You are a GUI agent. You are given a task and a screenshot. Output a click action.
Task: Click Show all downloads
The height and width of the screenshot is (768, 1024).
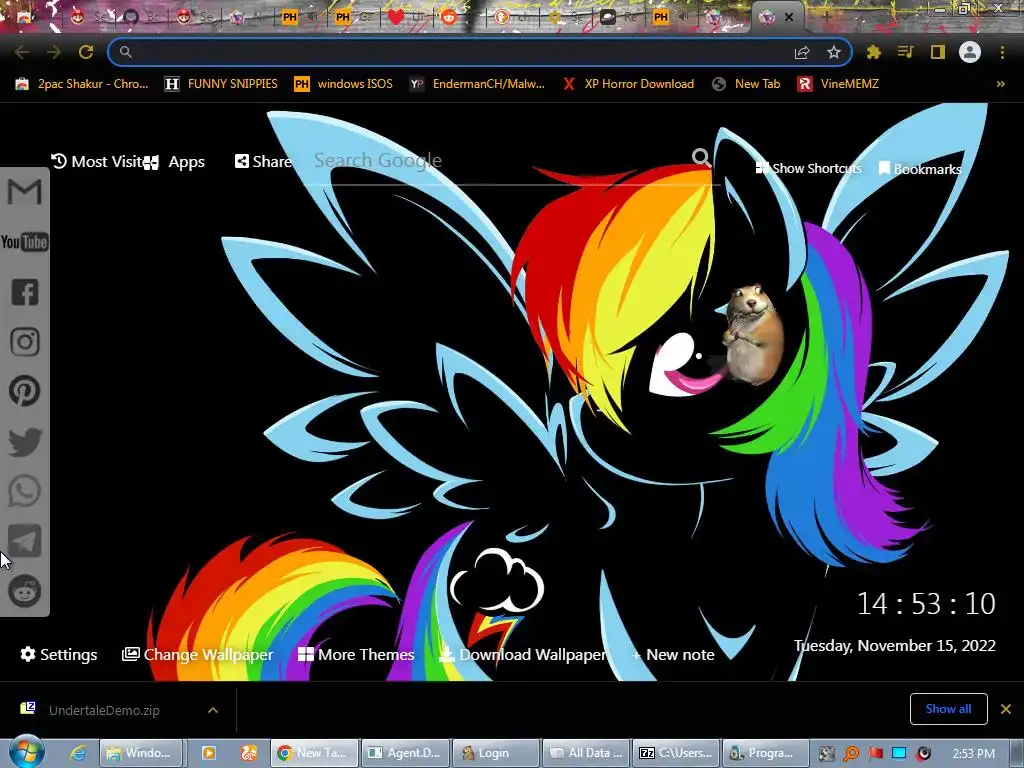(x=948, y=709)
